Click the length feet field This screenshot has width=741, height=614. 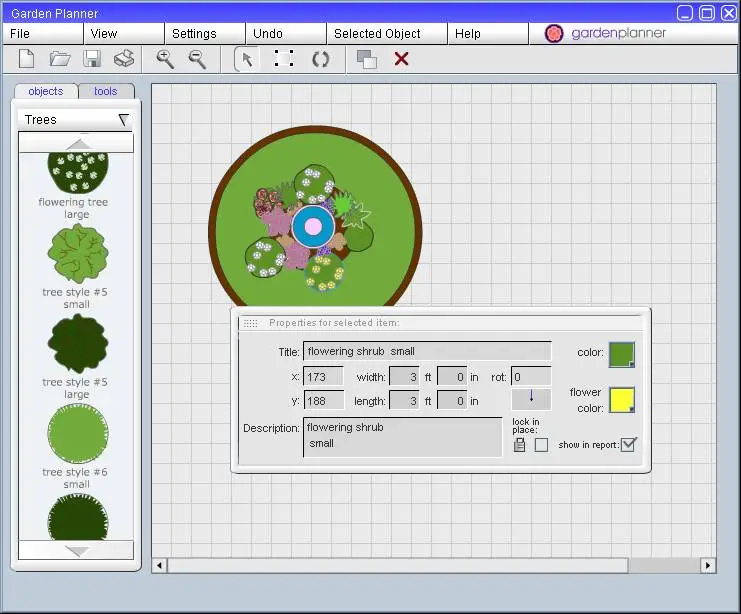404,401
